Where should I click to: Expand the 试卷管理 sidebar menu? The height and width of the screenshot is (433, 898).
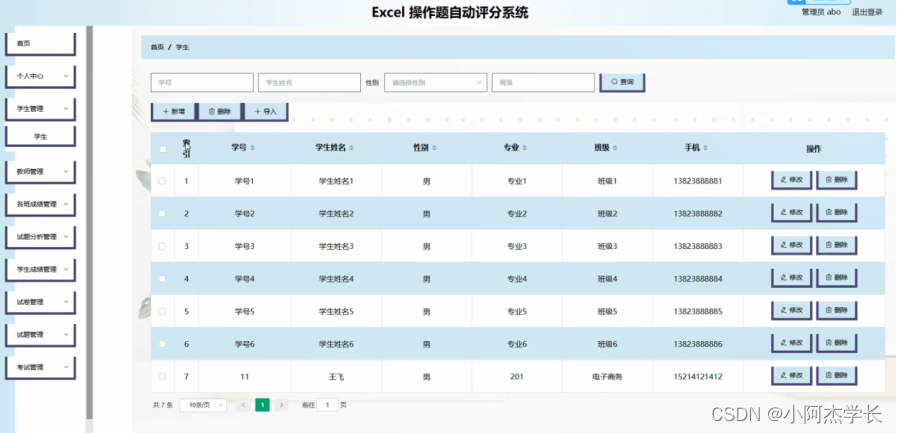(x=40, y=302)
